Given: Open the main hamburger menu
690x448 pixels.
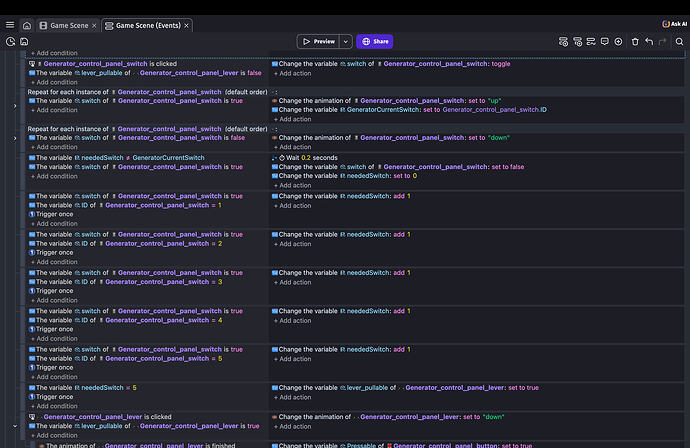Looking at the screenshot, I should 10,25.
